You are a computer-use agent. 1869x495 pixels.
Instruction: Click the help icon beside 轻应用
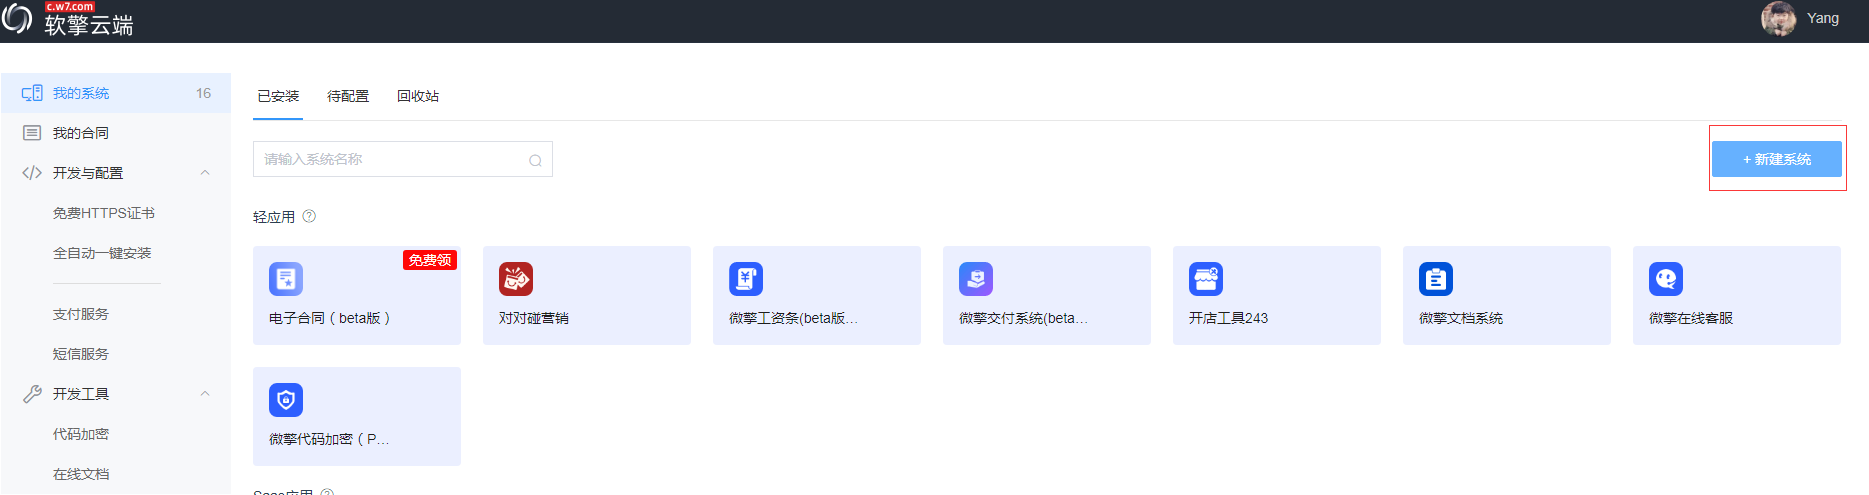coord(309,216)
